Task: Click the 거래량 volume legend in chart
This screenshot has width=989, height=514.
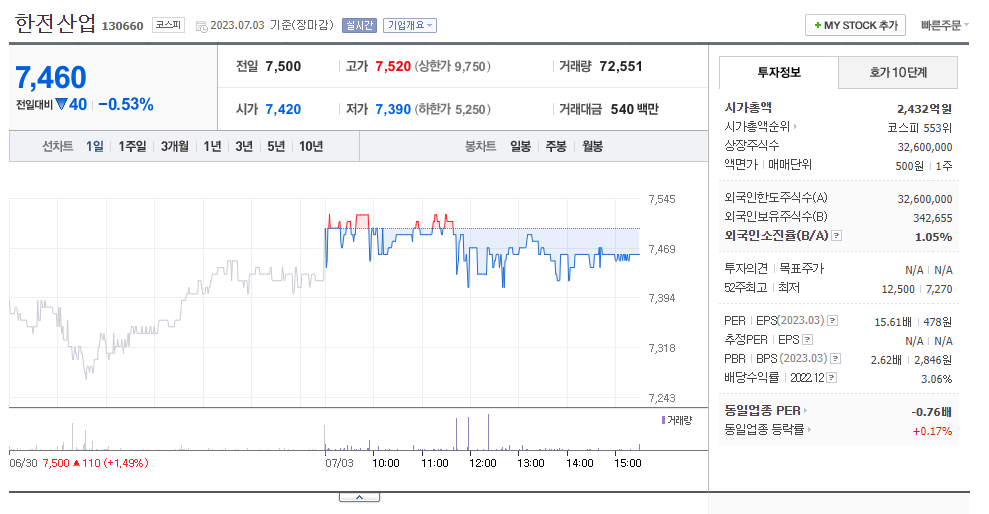Action: [x=677, y=420]
